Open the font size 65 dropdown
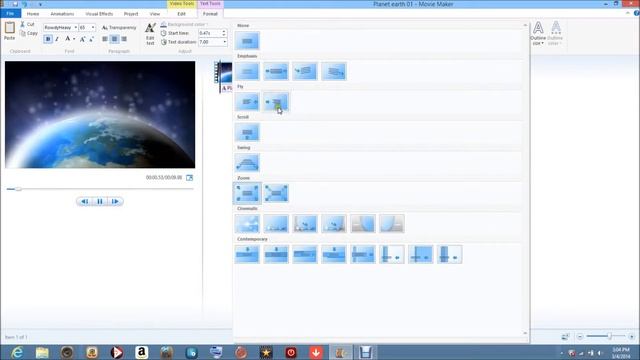Screen dimensions: 640x360 pos(93,27)
